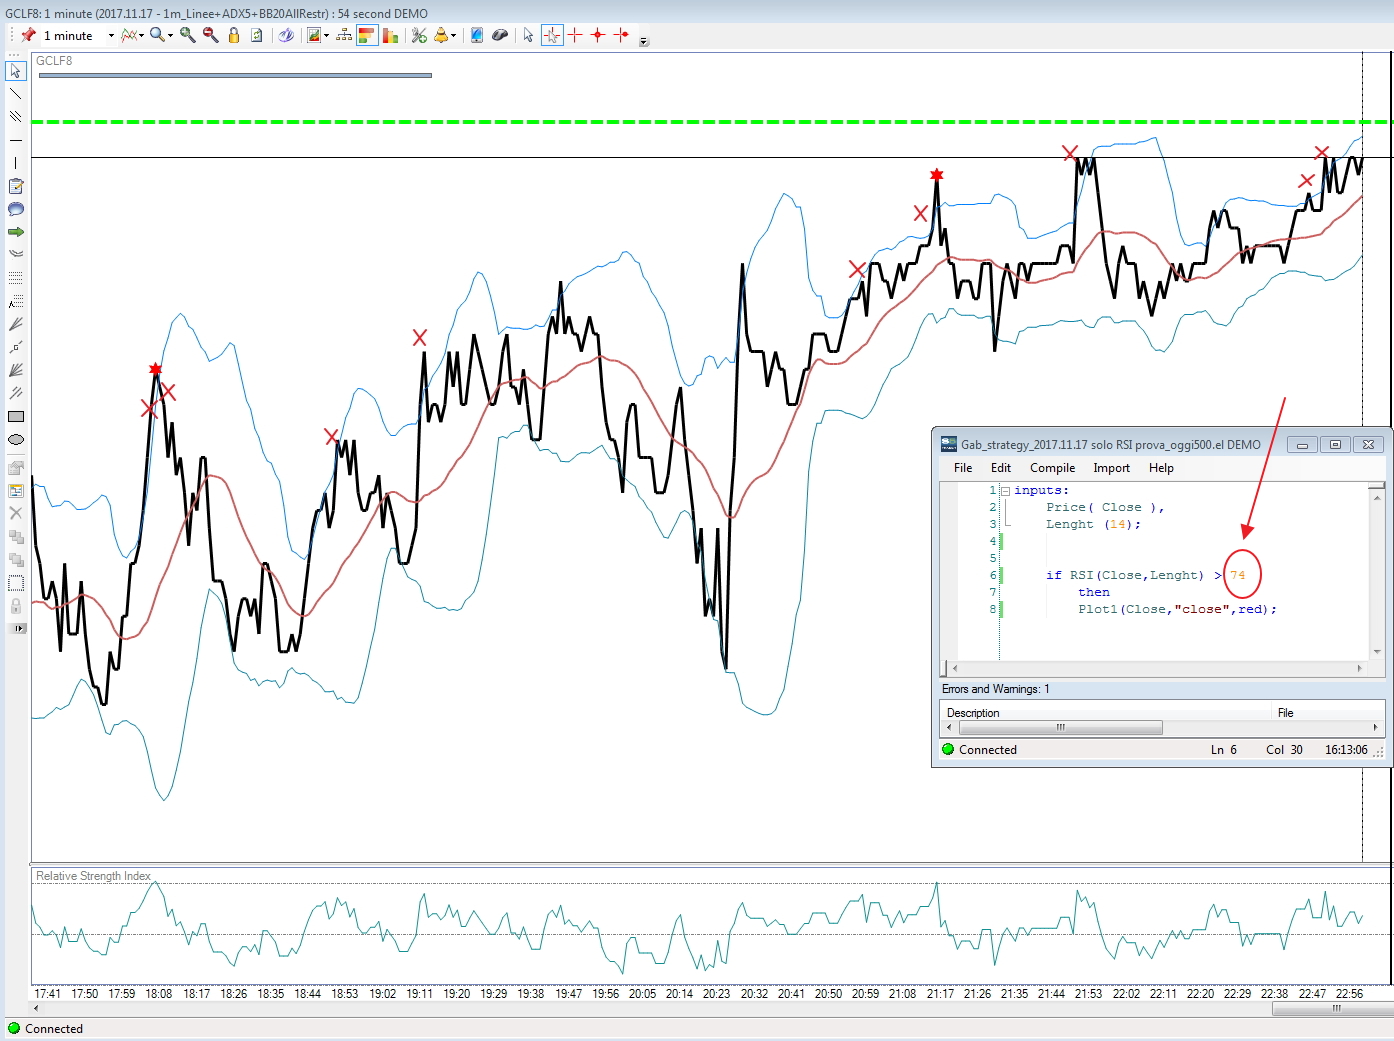Click the colored vertical bars icon
Image resolution: width=1394 pixels, height=1041 pixels.
[390, 35]
